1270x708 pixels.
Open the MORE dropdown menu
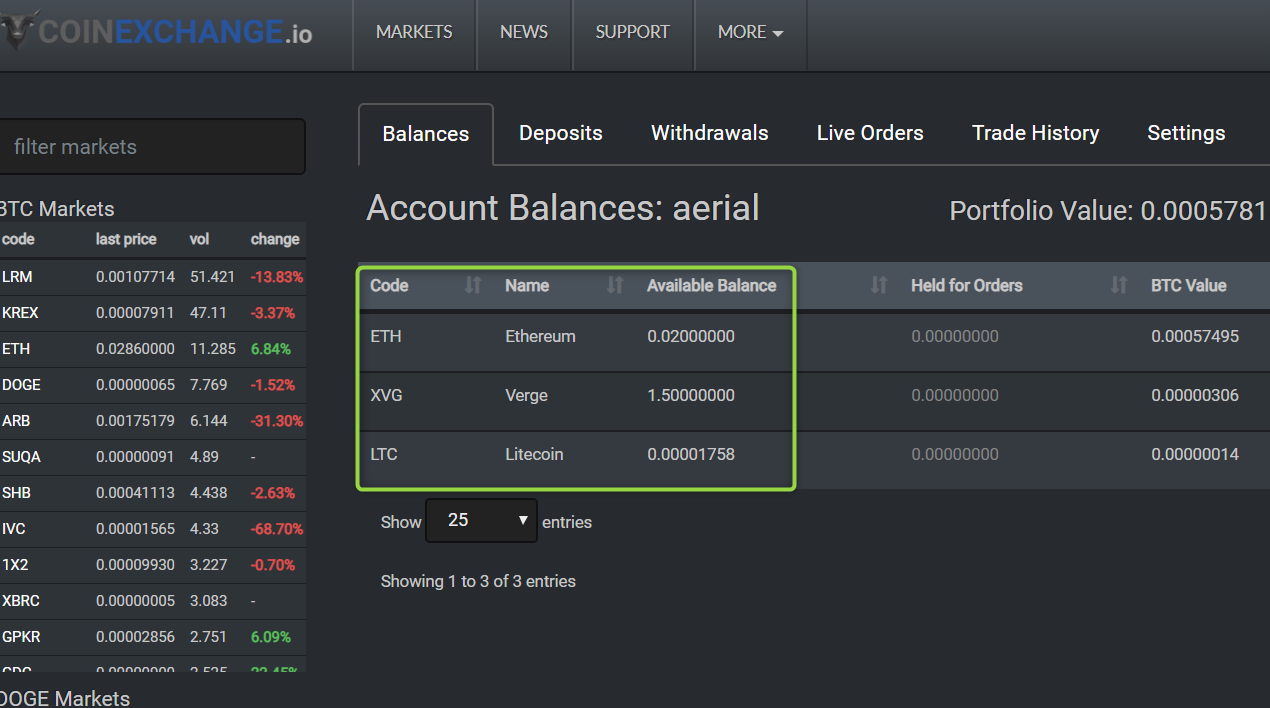click(x=750, y=33)
